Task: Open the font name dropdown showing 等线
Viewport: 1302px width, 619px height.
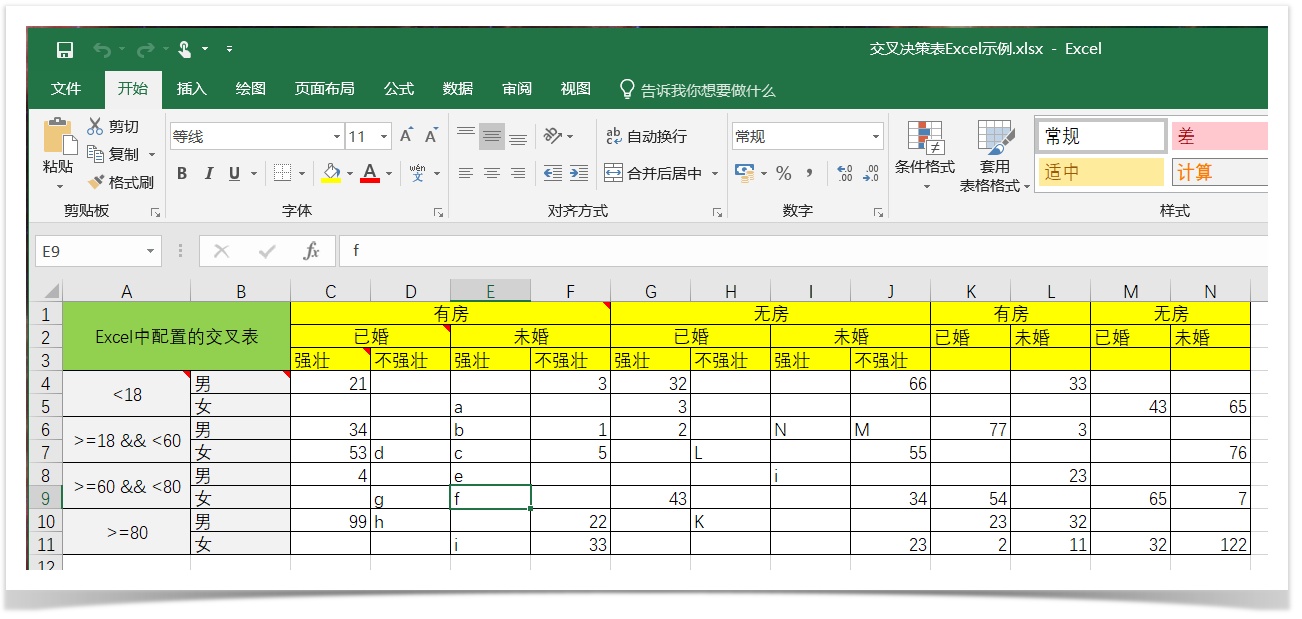Action: coord(336,137)
